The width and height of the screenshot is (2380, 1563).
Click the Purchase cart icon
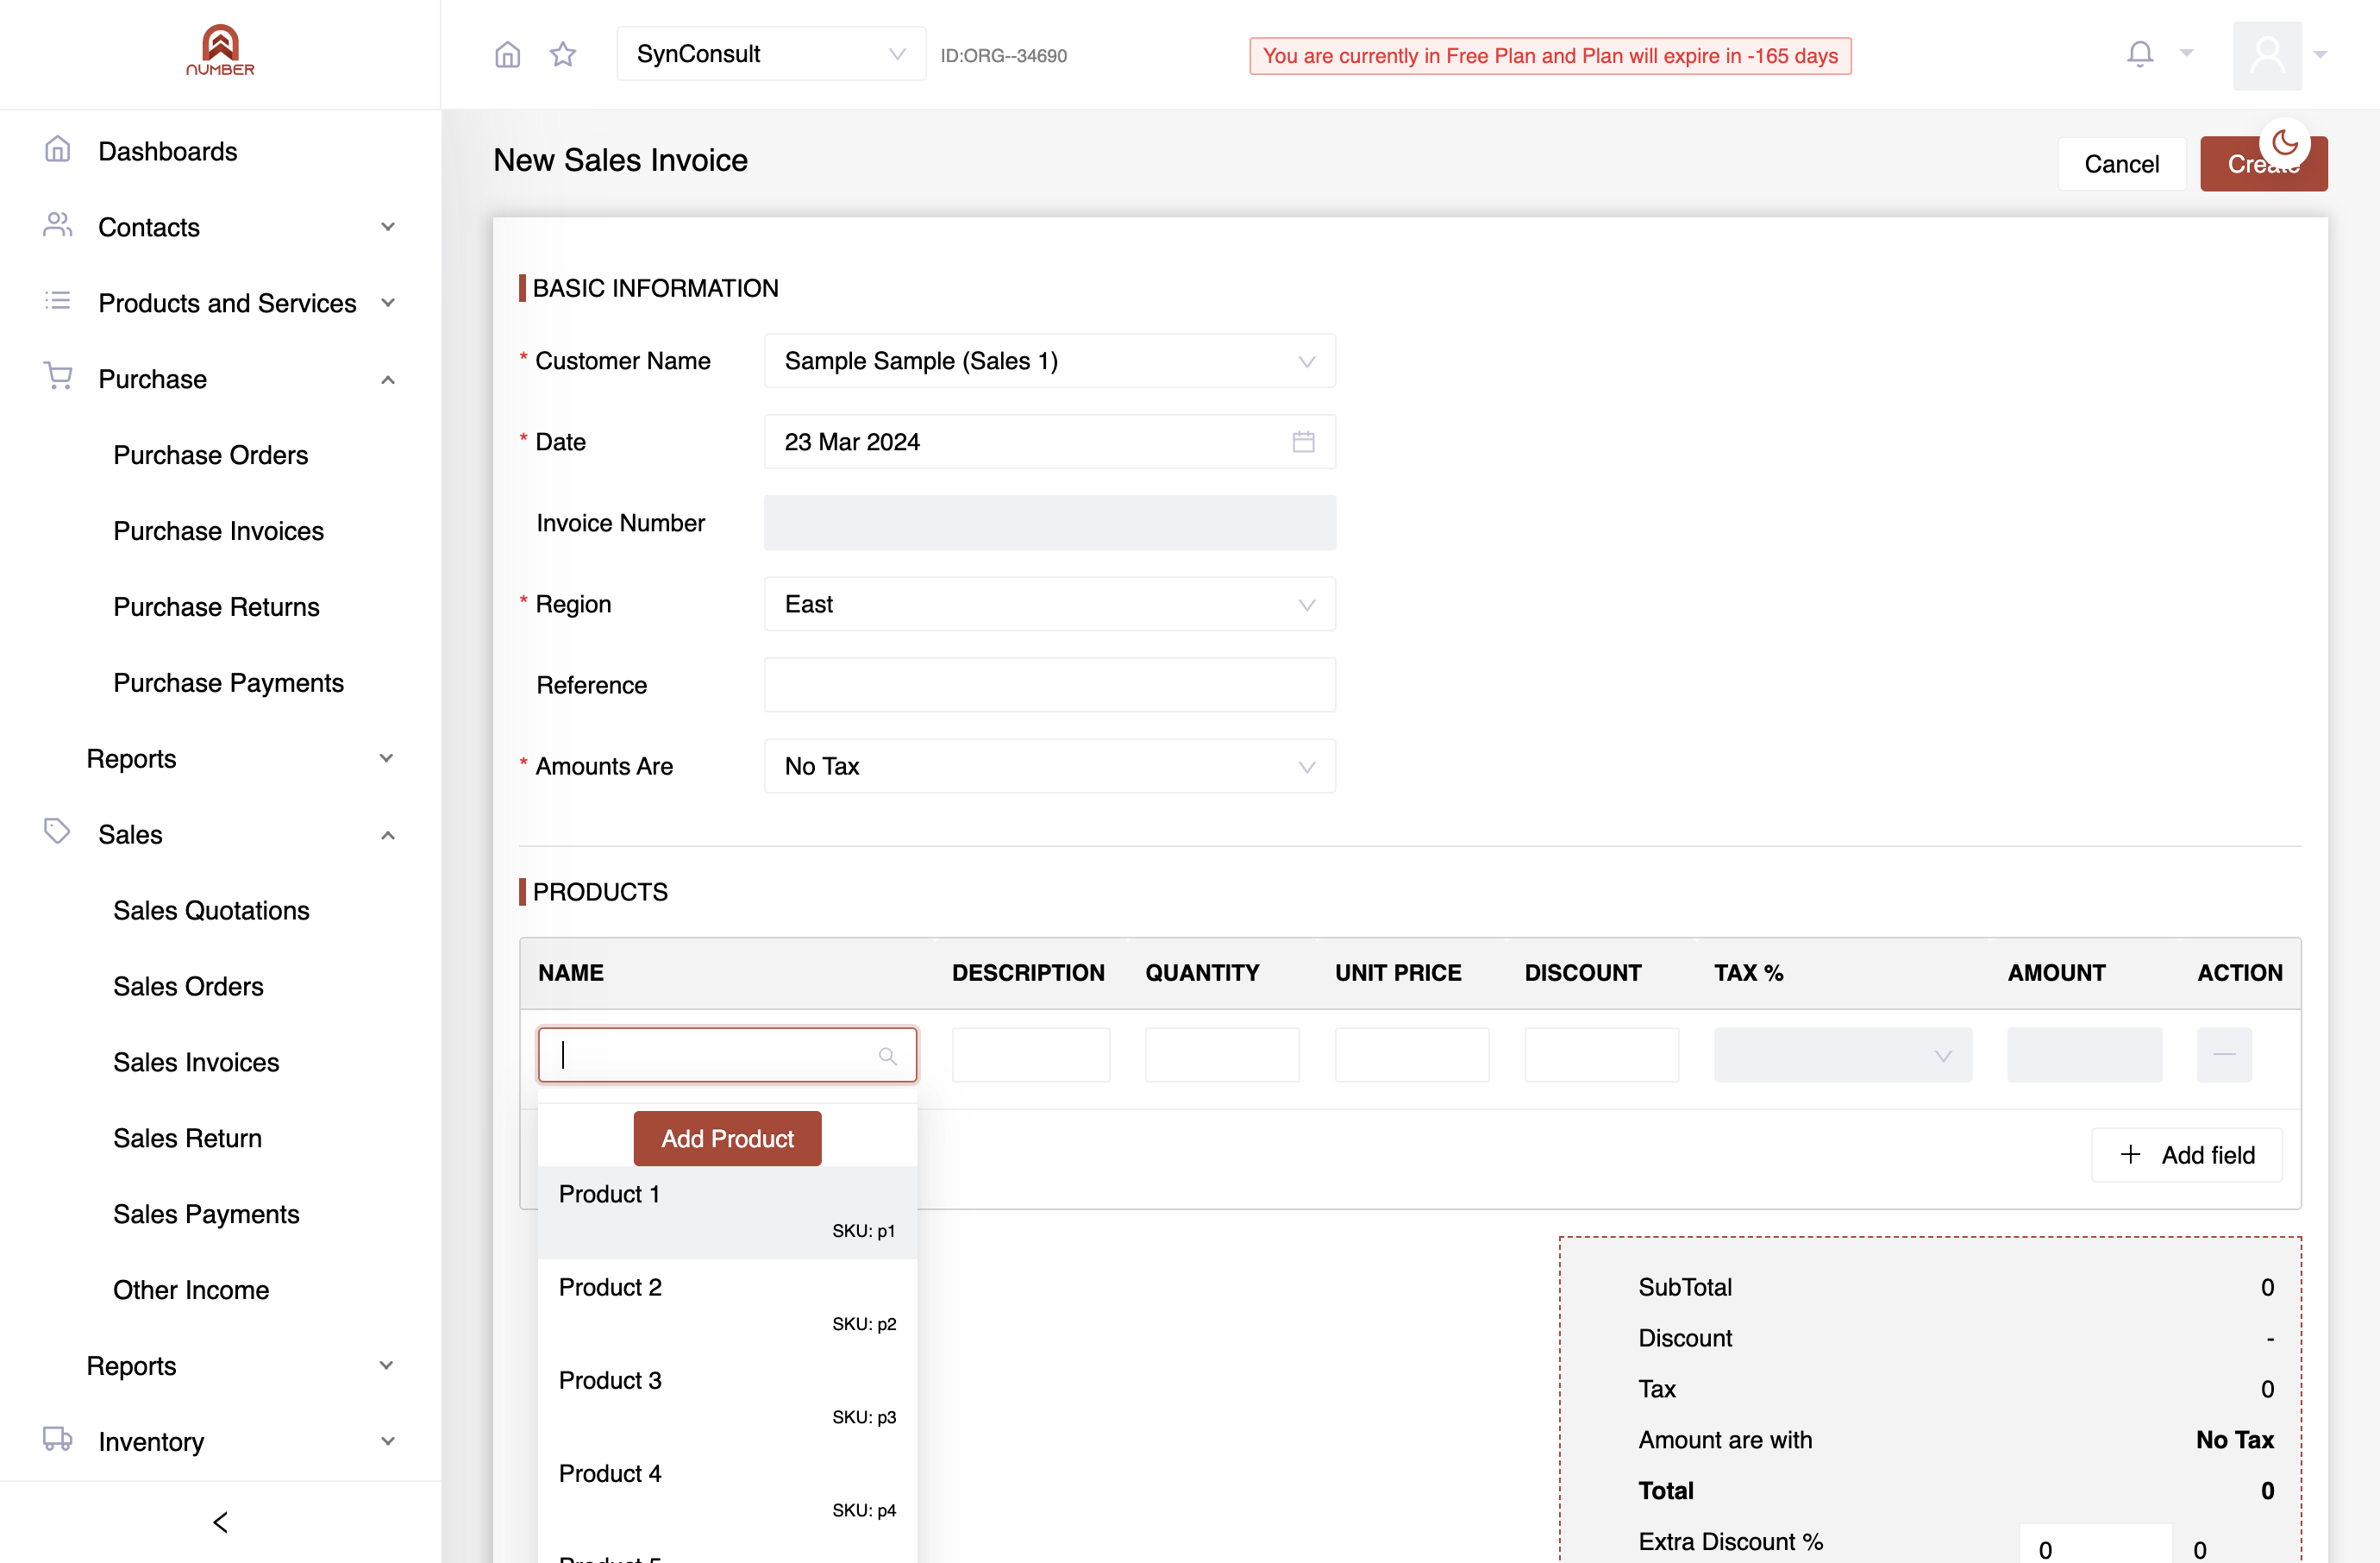[58, 377]
